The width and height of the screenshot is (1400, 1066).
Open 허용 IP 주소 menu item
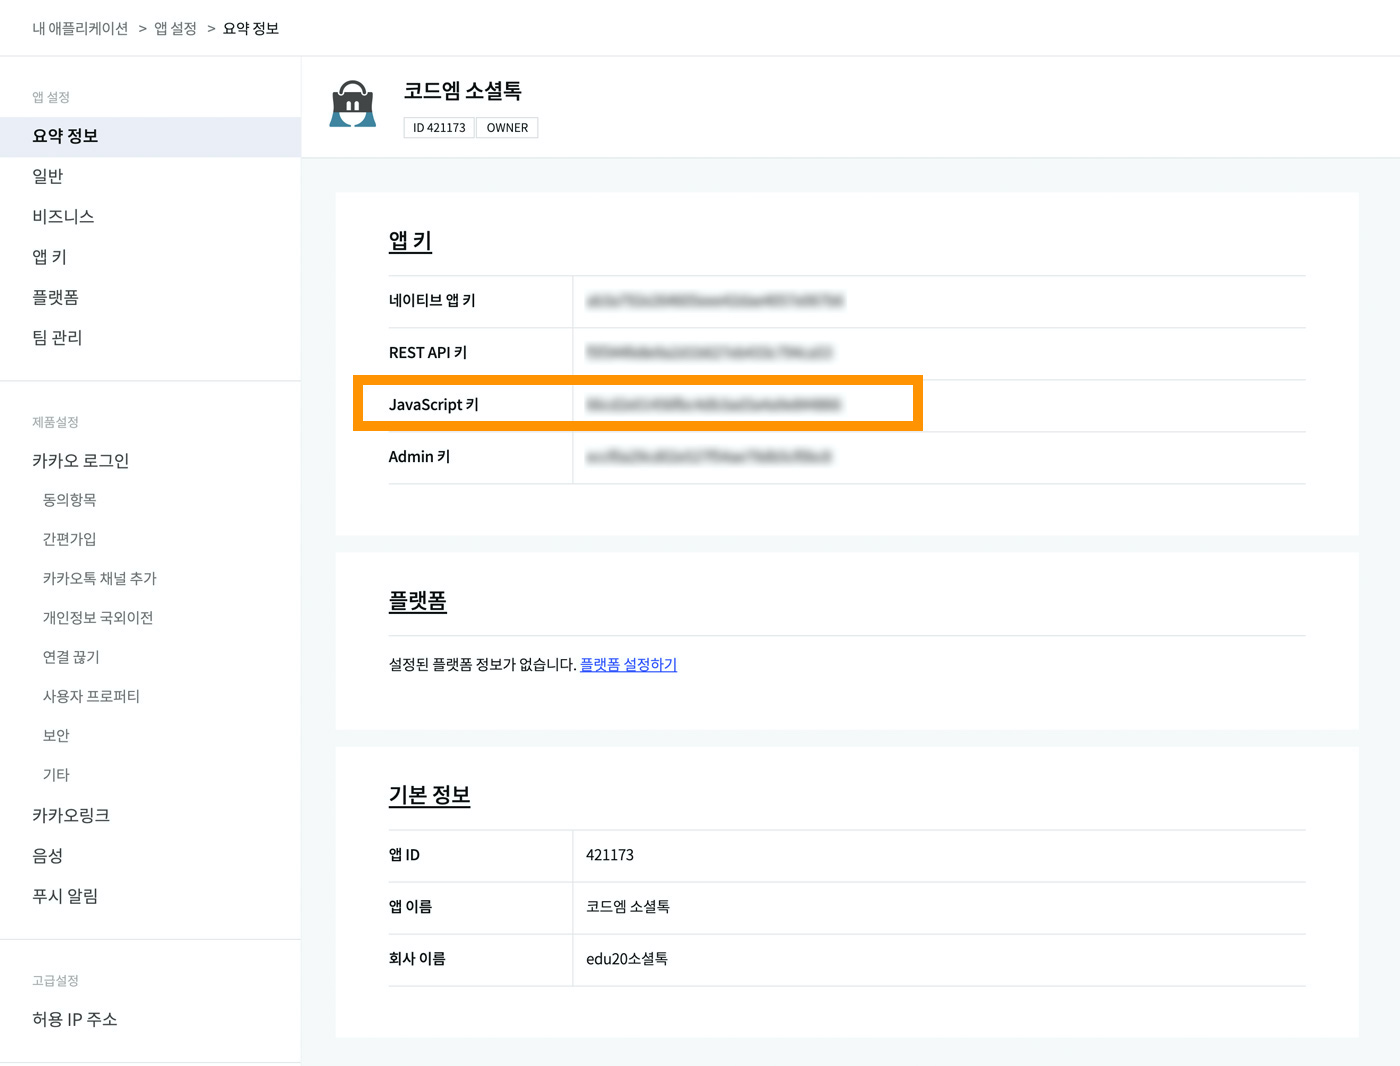(x=75, y=1019)
